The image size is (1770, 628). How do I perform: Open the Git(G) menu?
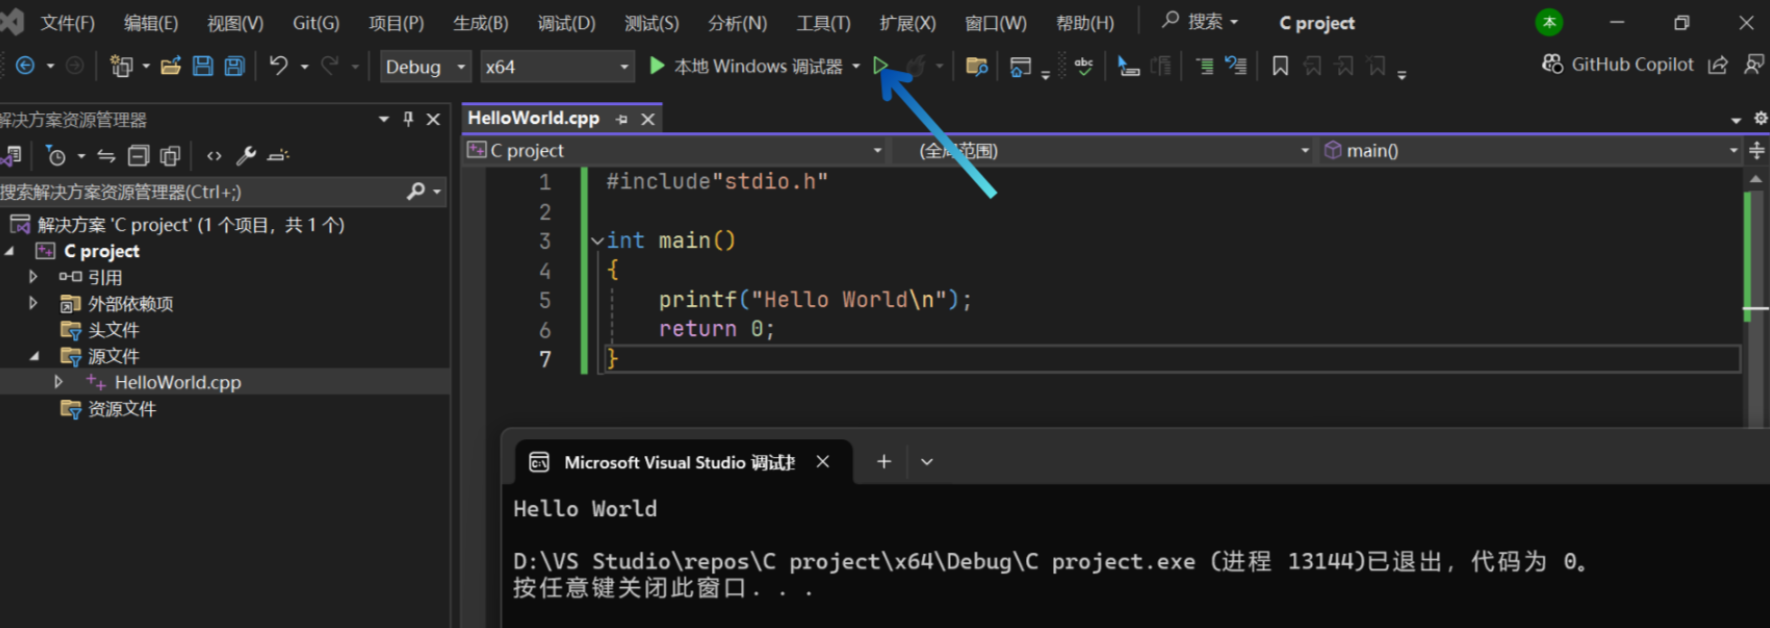click(x=316, y=23)
